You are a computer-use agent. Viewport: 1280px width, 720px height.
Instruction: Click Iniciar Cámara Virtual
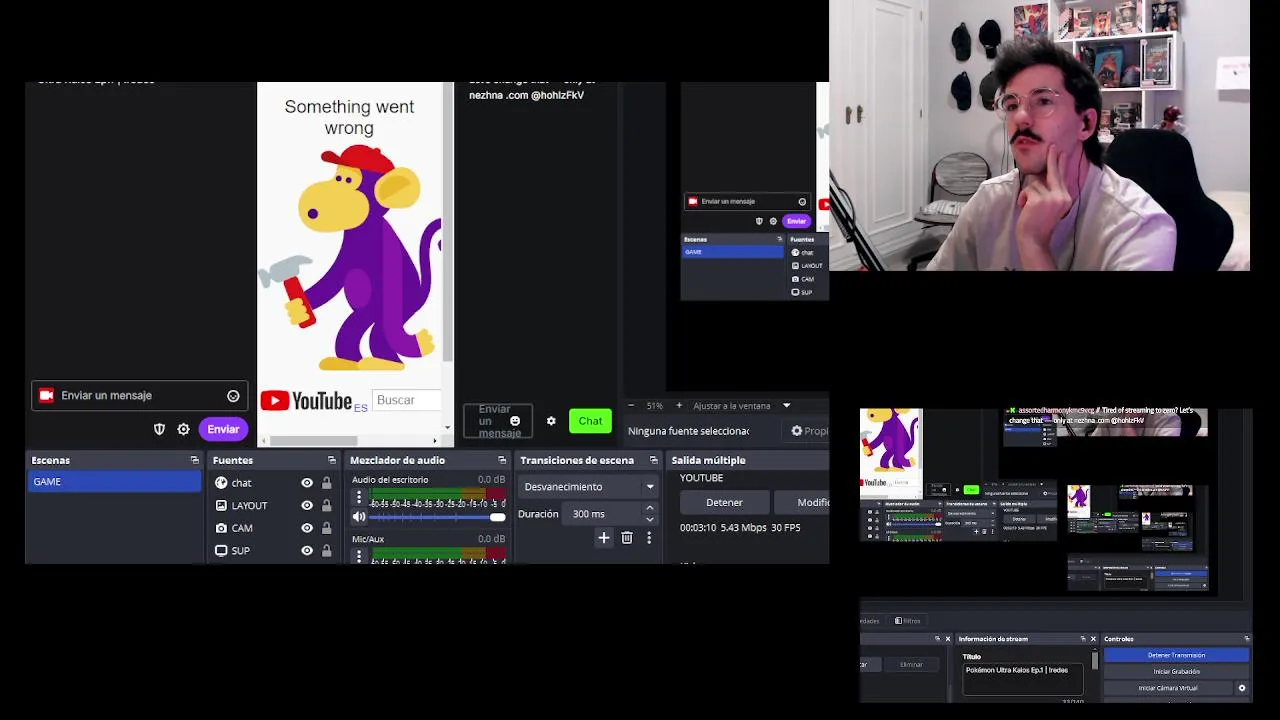tap(1168, 688)
